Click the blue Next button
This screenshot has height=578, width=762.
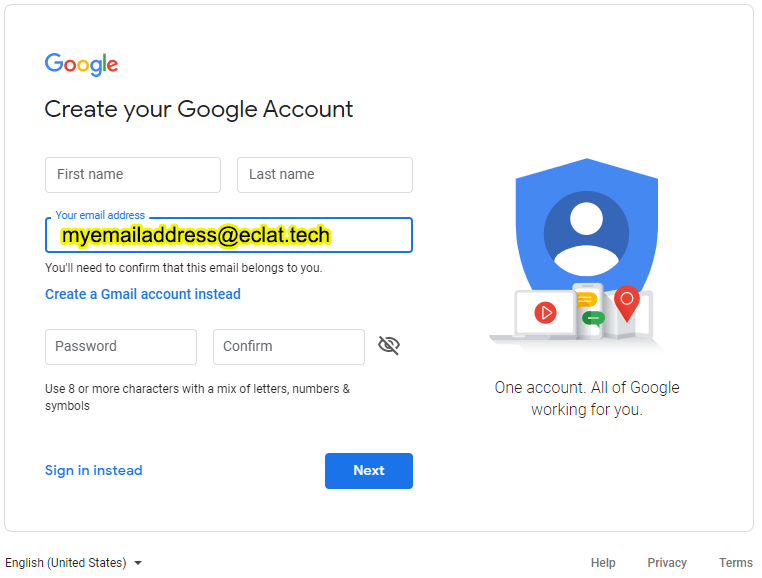pos(369,471)
